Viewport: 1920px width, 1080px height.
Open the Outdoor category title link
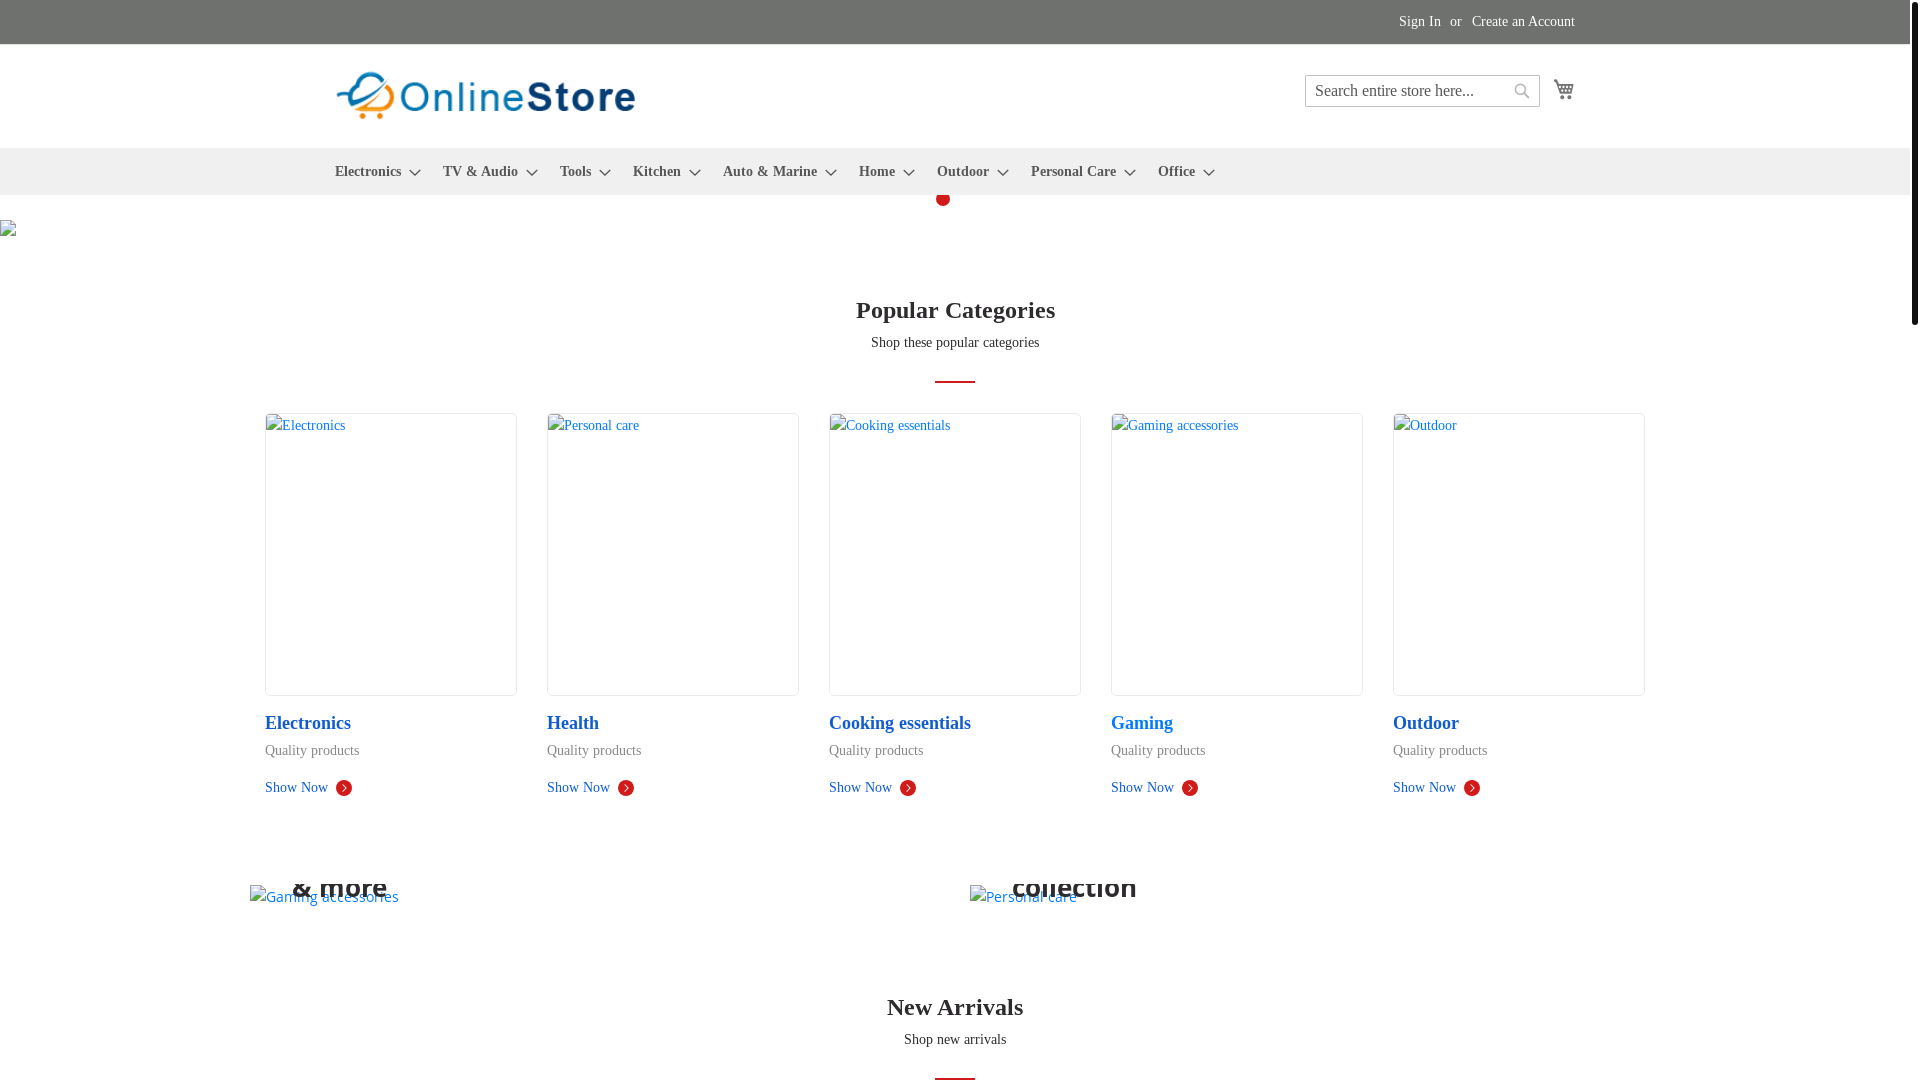(1426, 723)
